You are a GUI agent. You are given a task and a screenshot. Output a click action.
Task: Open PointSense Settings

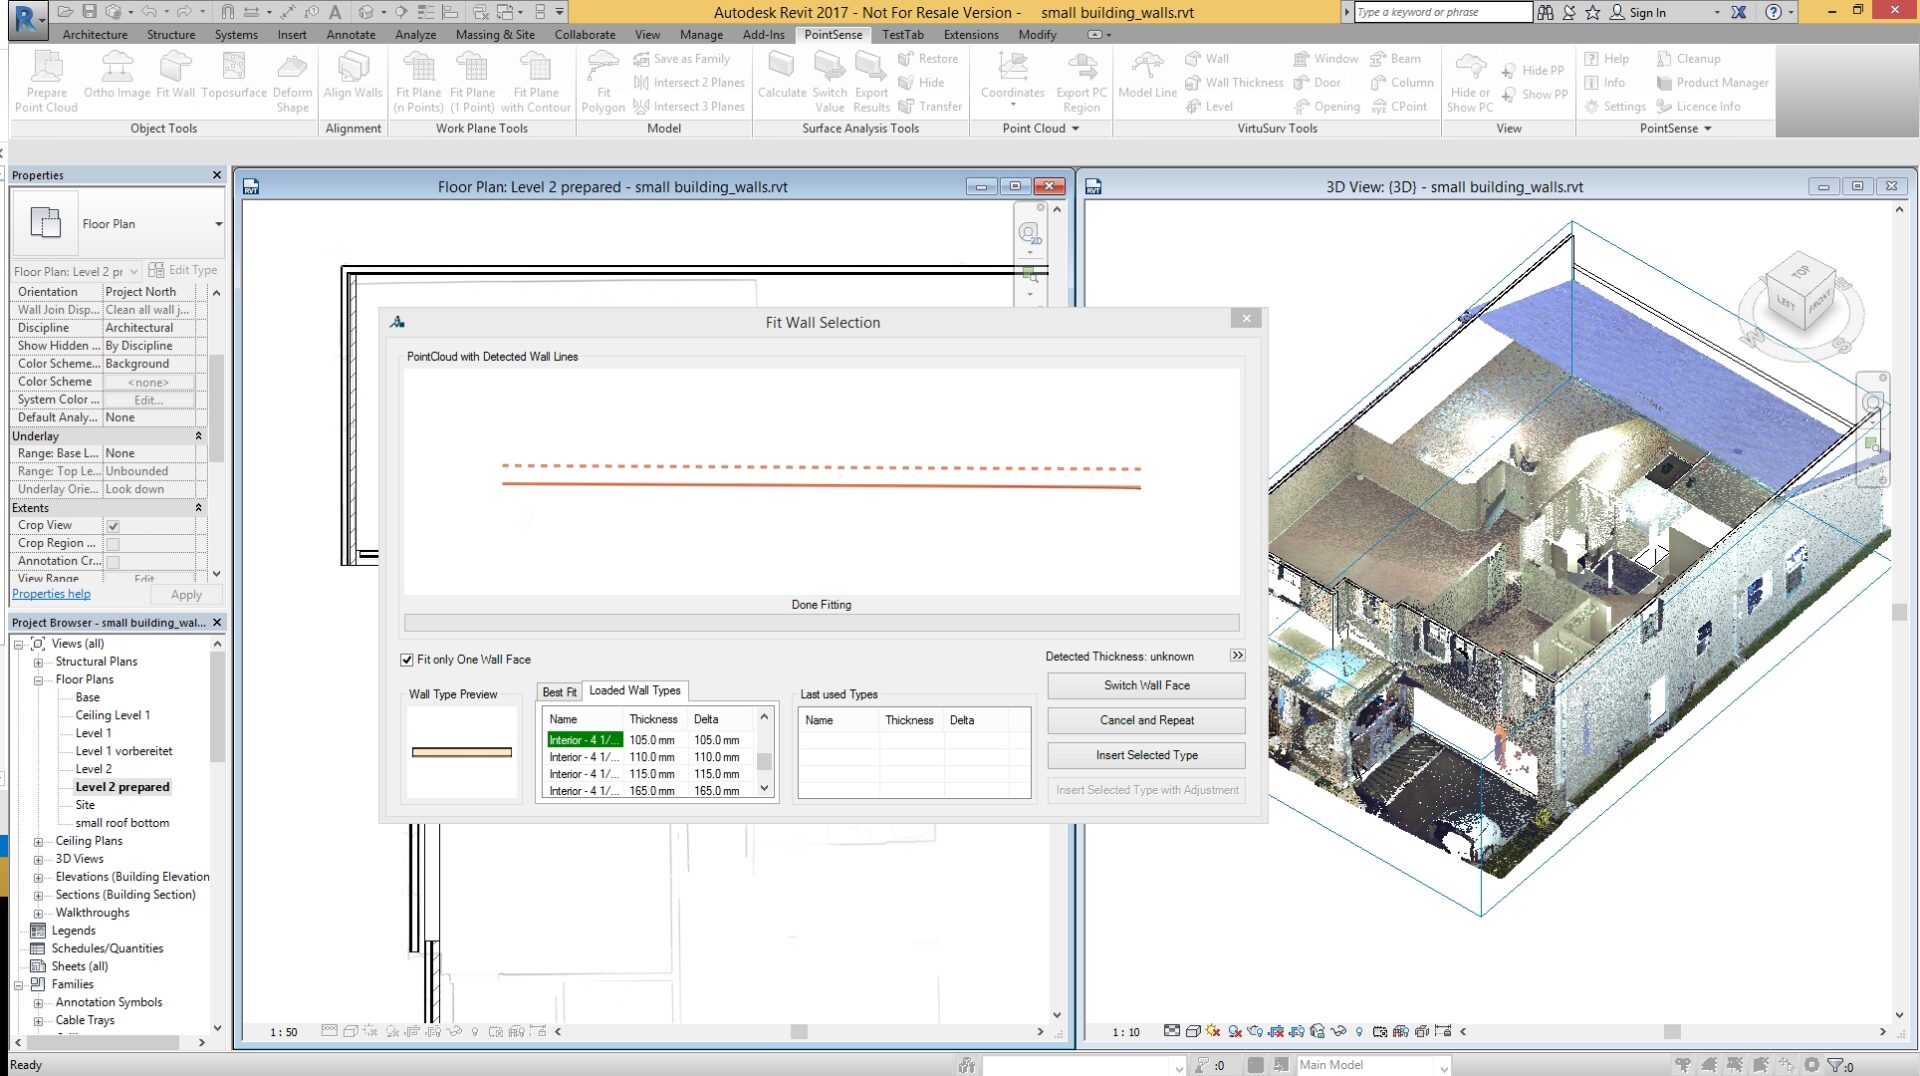(1615, 107)
